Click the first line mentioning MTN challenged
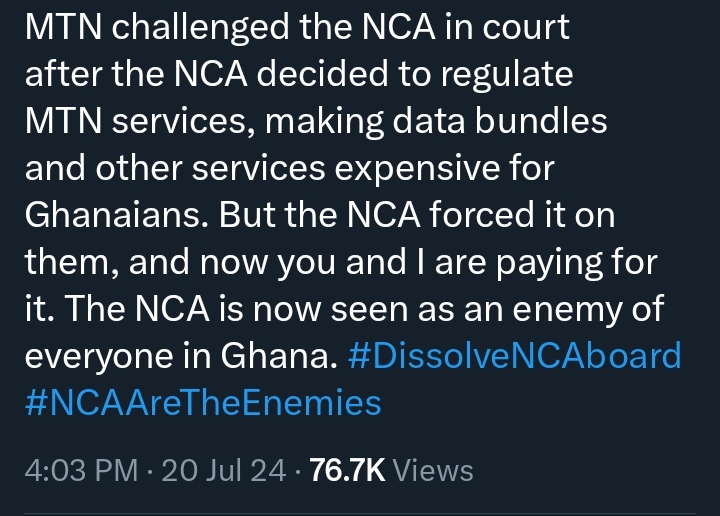 click(x=297, y=28)
